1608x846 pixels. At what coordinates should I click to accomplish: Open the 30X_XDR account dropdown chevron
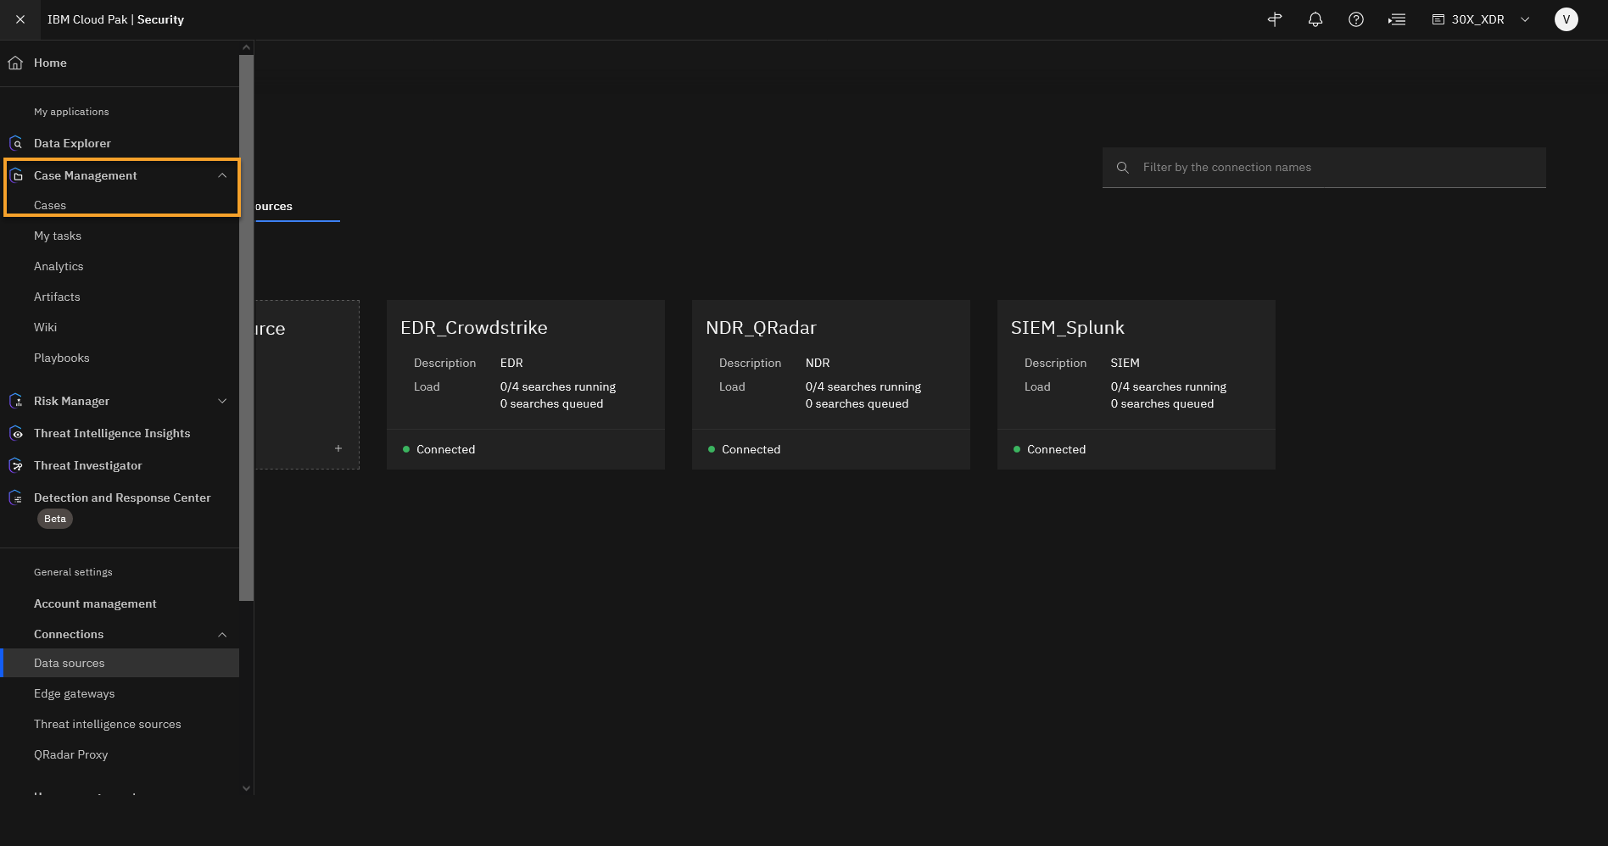[1525, 19]
